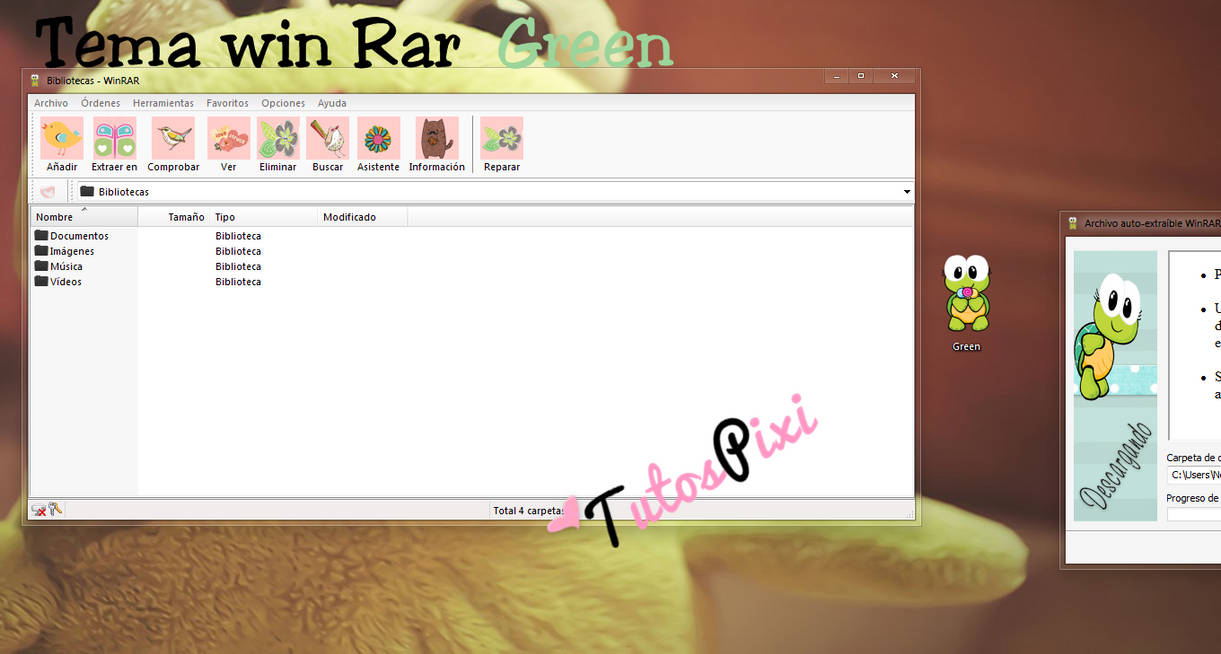The image size is (1221, 654).
Task: Click the pink back arrow beside the address bar
Action: pyautogui.click(x=47, y=191)
